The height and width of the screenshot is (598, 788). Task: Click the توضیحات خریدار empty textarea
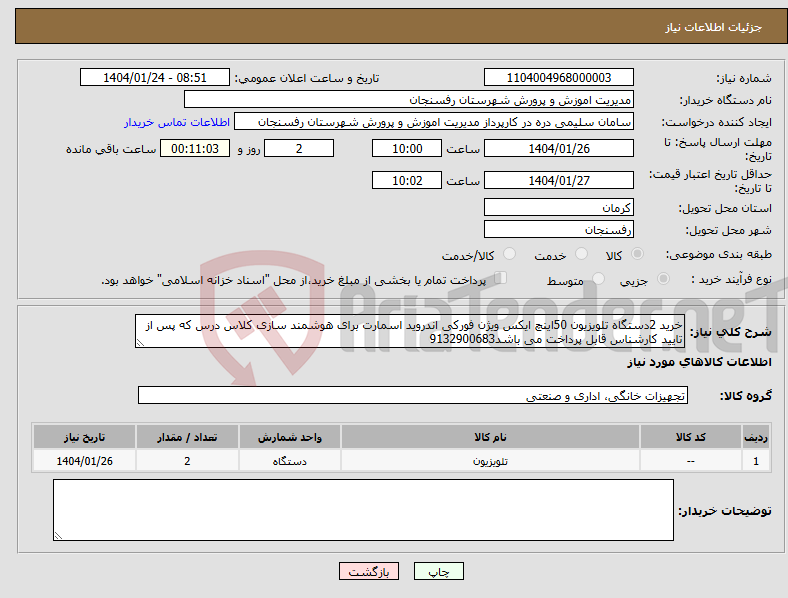(x=363, y=510)
